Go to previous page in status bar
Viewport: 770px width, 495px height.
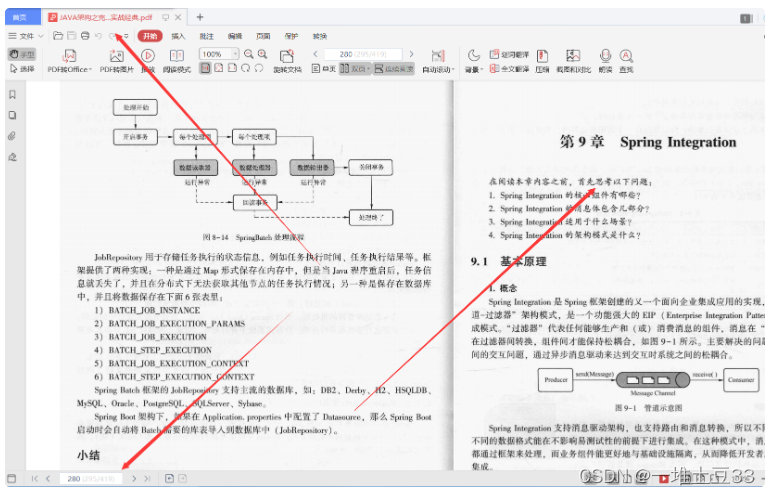tap(48, 478)
